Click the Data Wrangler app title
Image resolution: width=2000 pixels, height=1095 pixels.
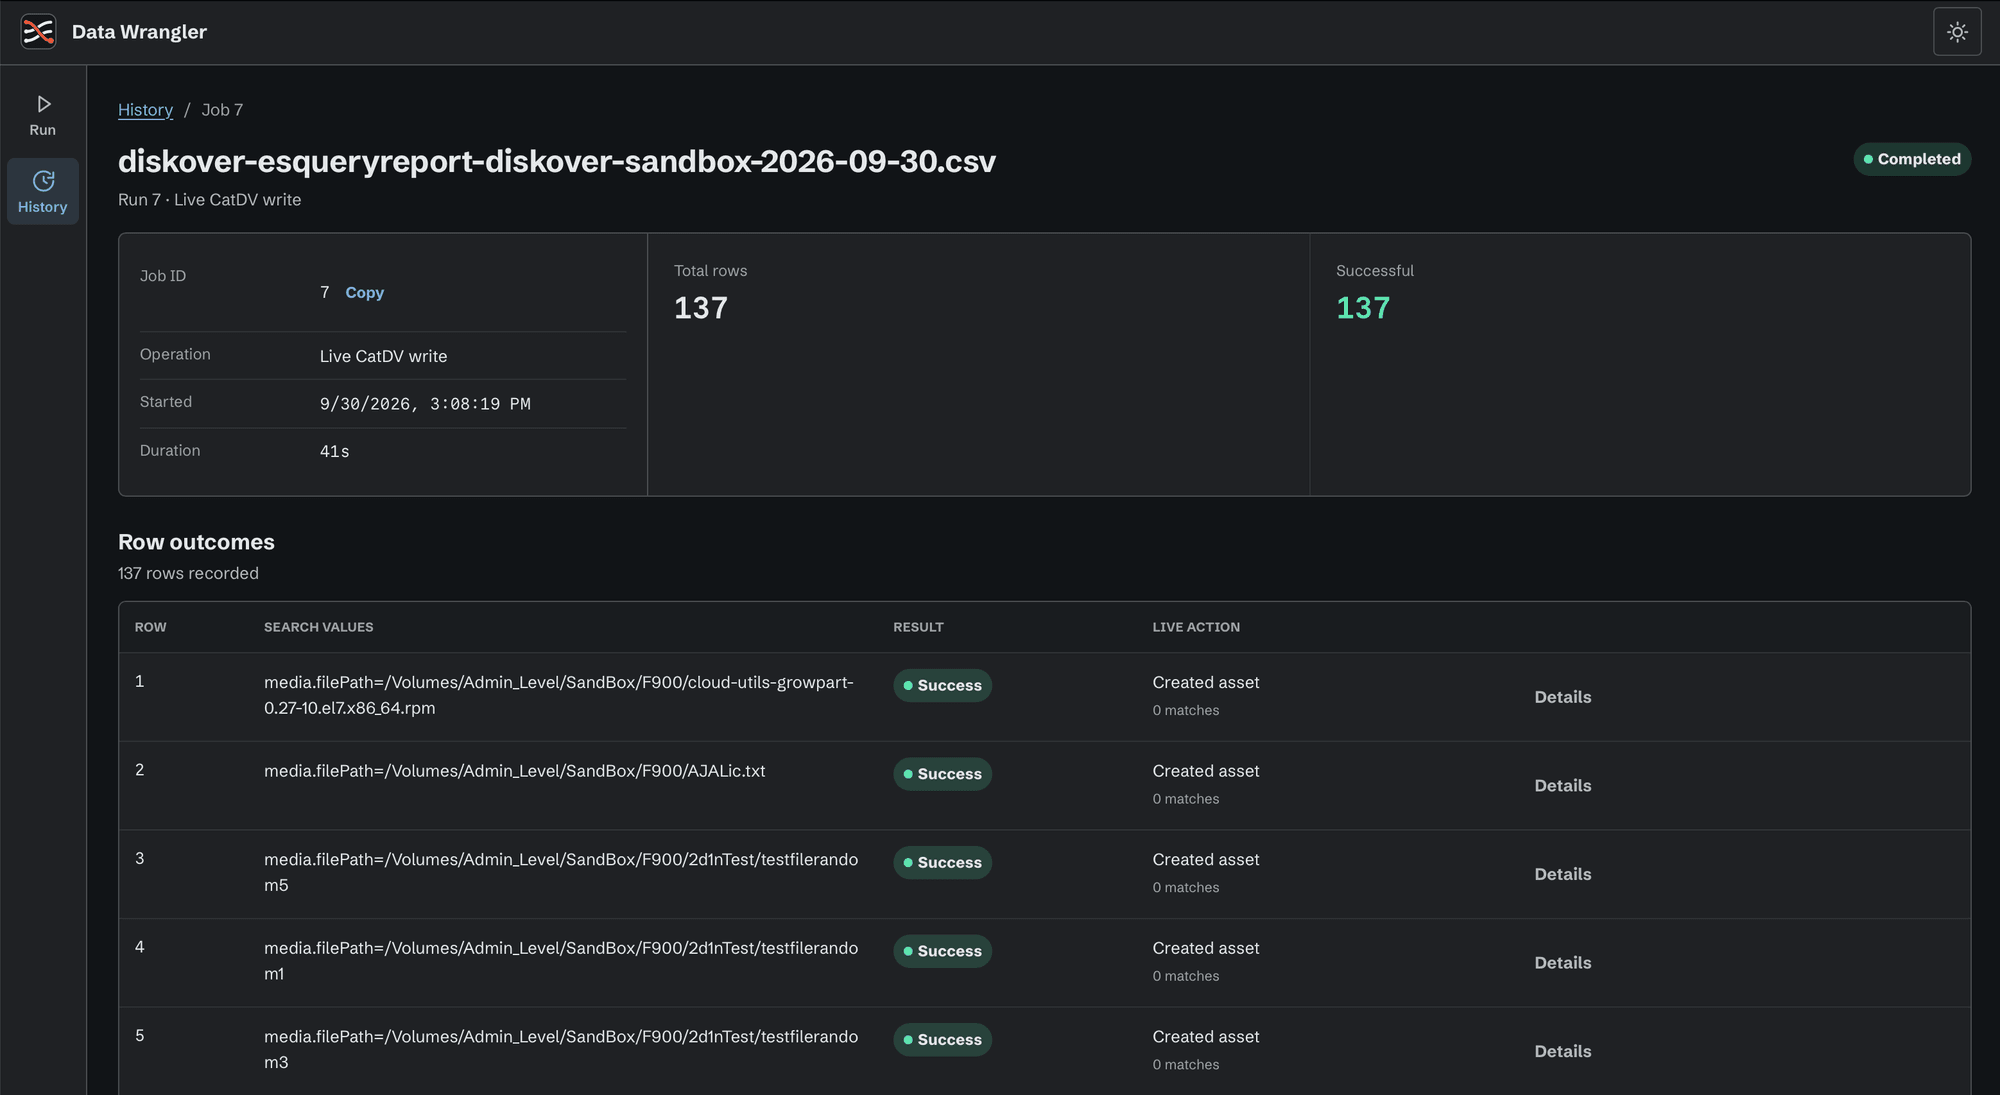(139, 32)
